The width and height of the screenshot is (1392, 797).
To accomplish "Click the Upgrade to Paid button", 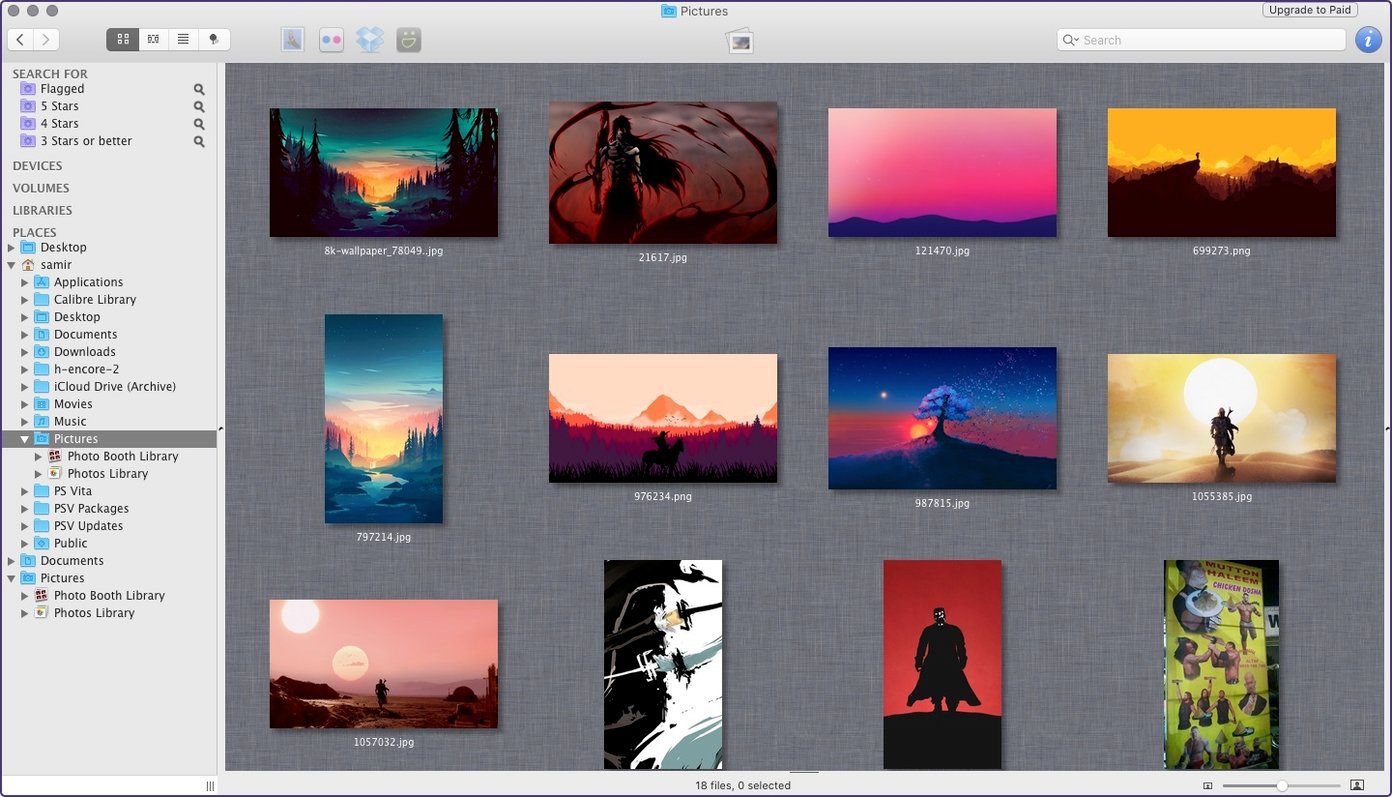I will click(1310, 10).
